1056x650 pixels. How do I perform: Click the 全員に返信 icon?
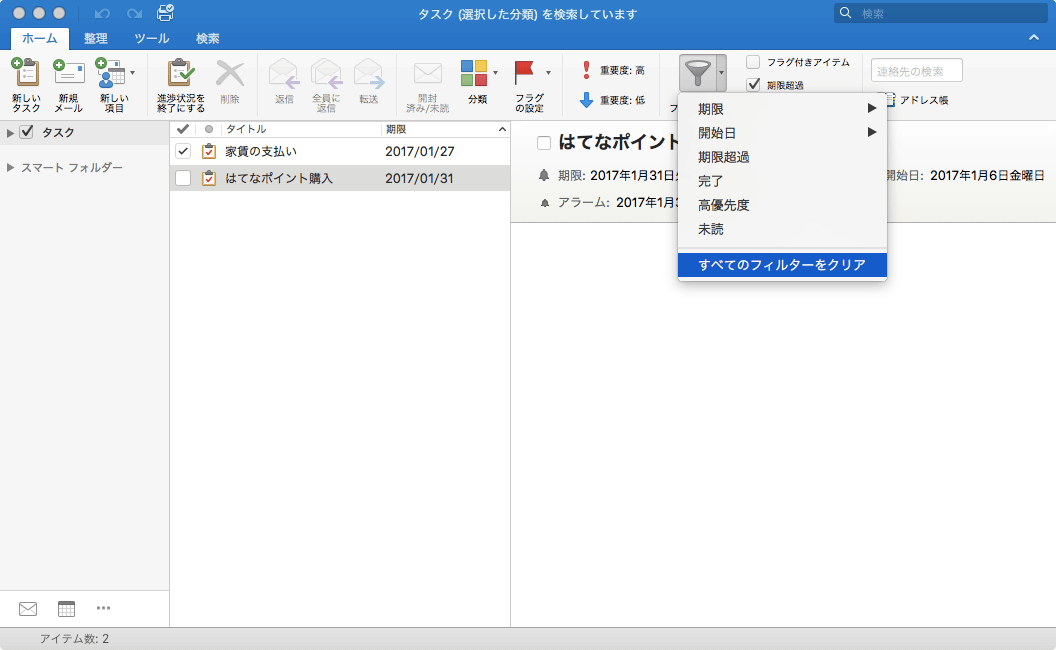coord(326,73)
